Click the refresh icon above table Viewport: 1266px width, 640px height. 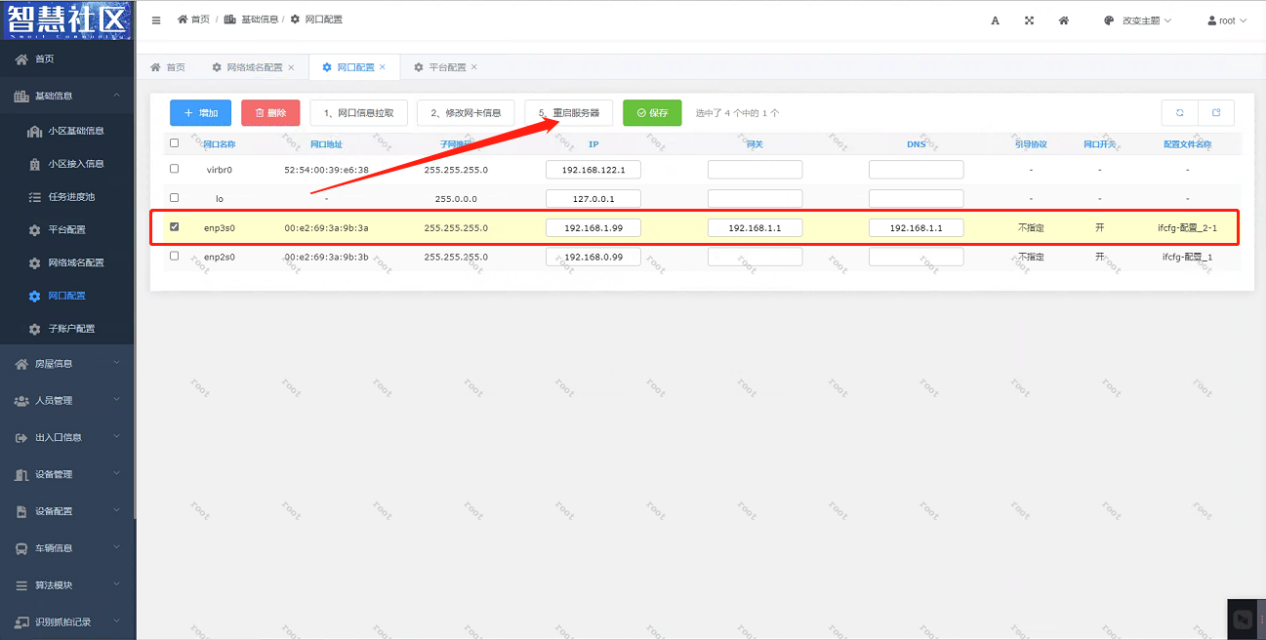point(1179,113)
